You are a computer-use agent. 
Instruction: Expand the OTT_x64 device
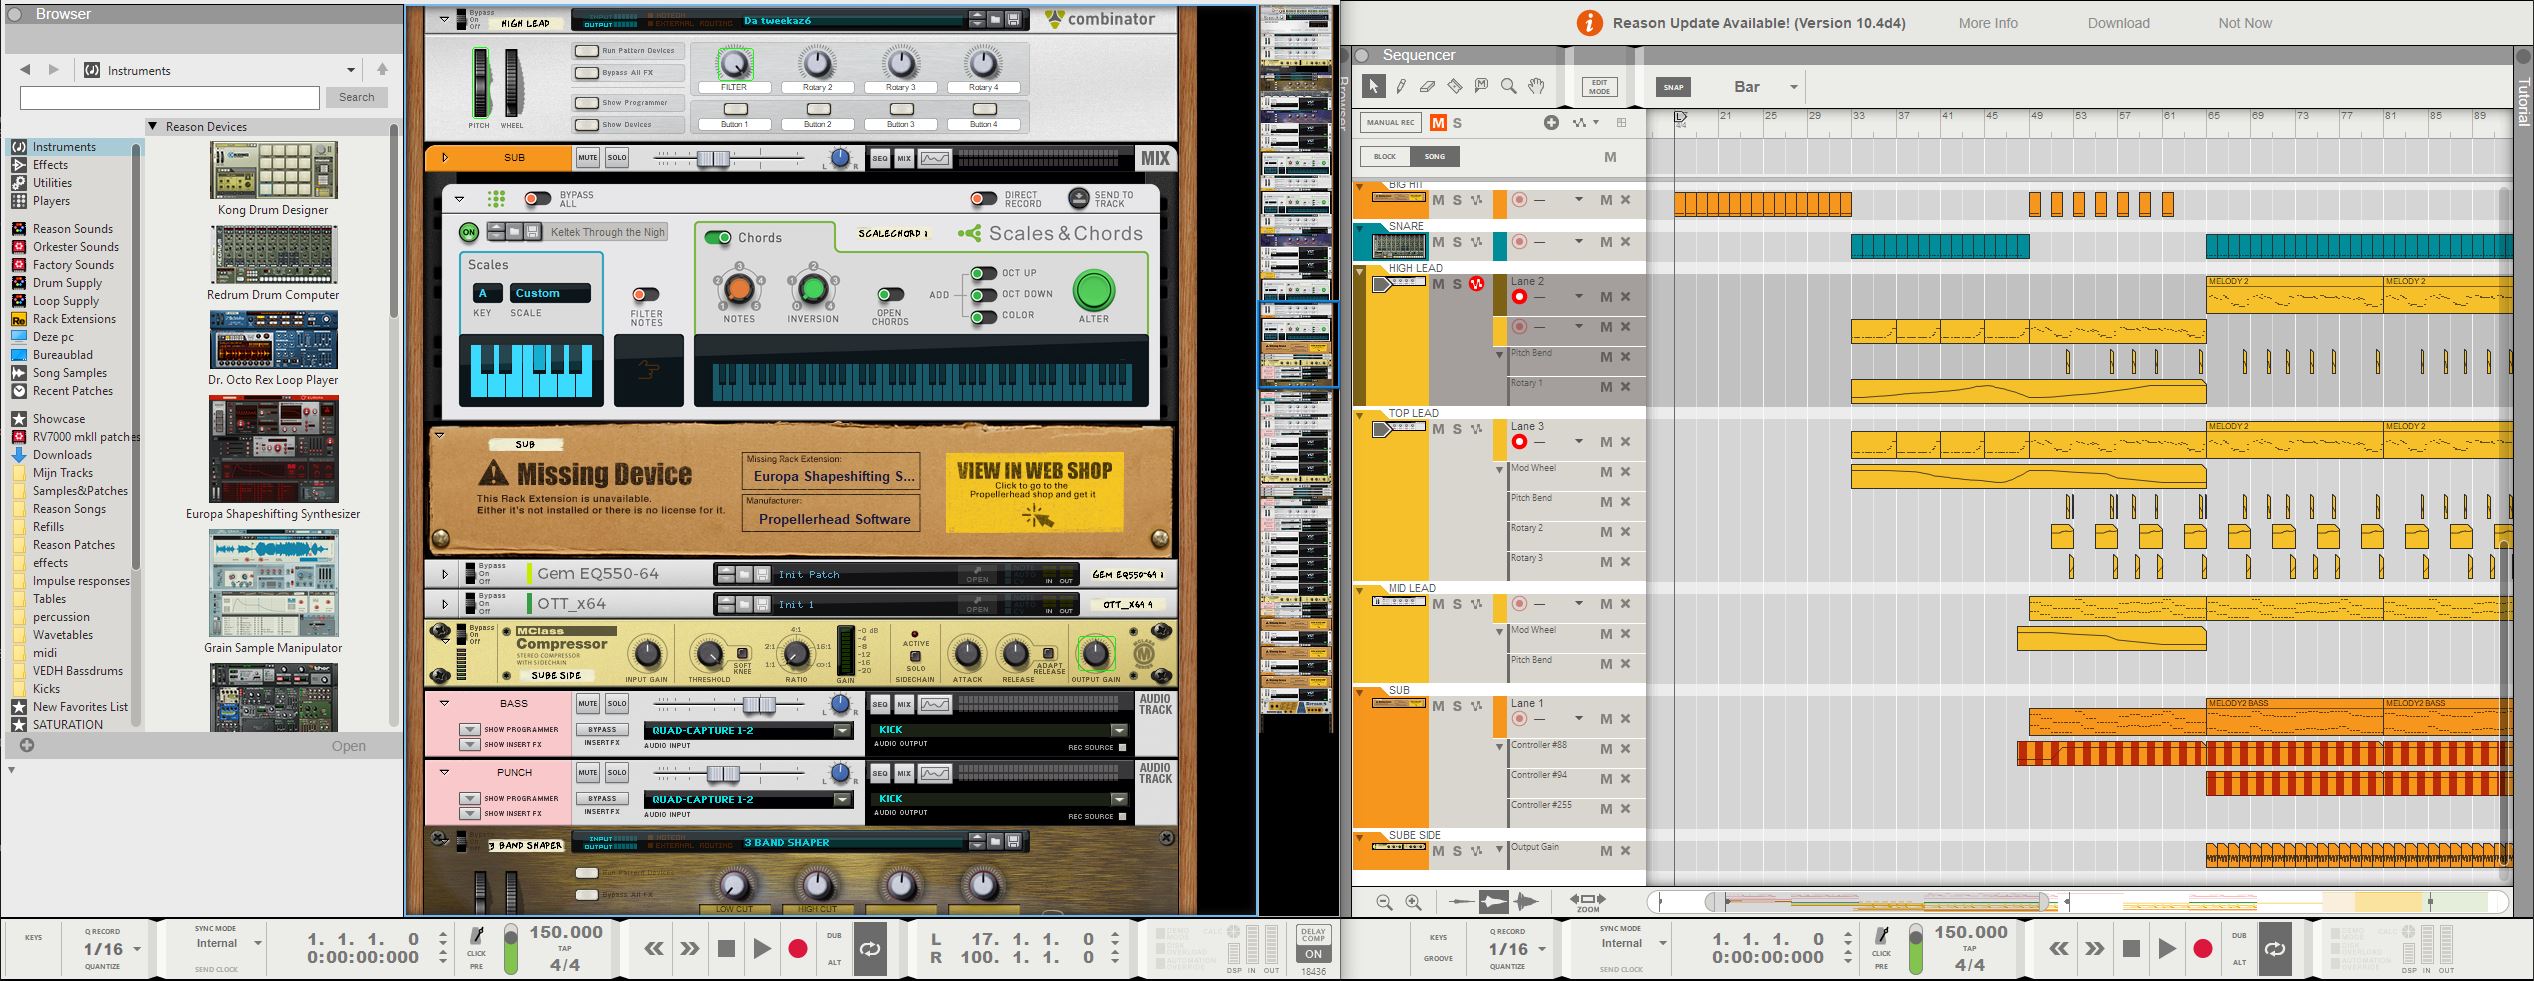[445, 604]
